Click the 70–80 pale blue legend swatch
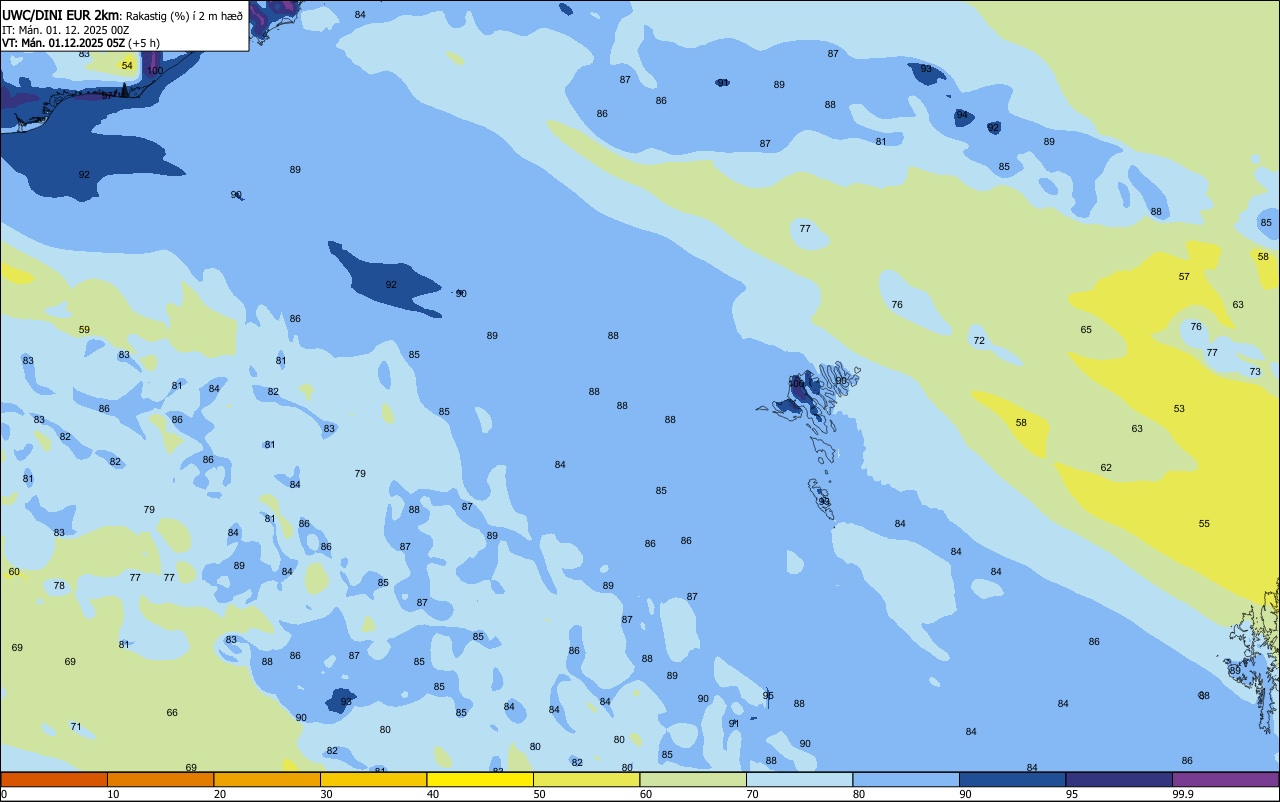This screenshot has height=802, width=1280. pos(799,779)
